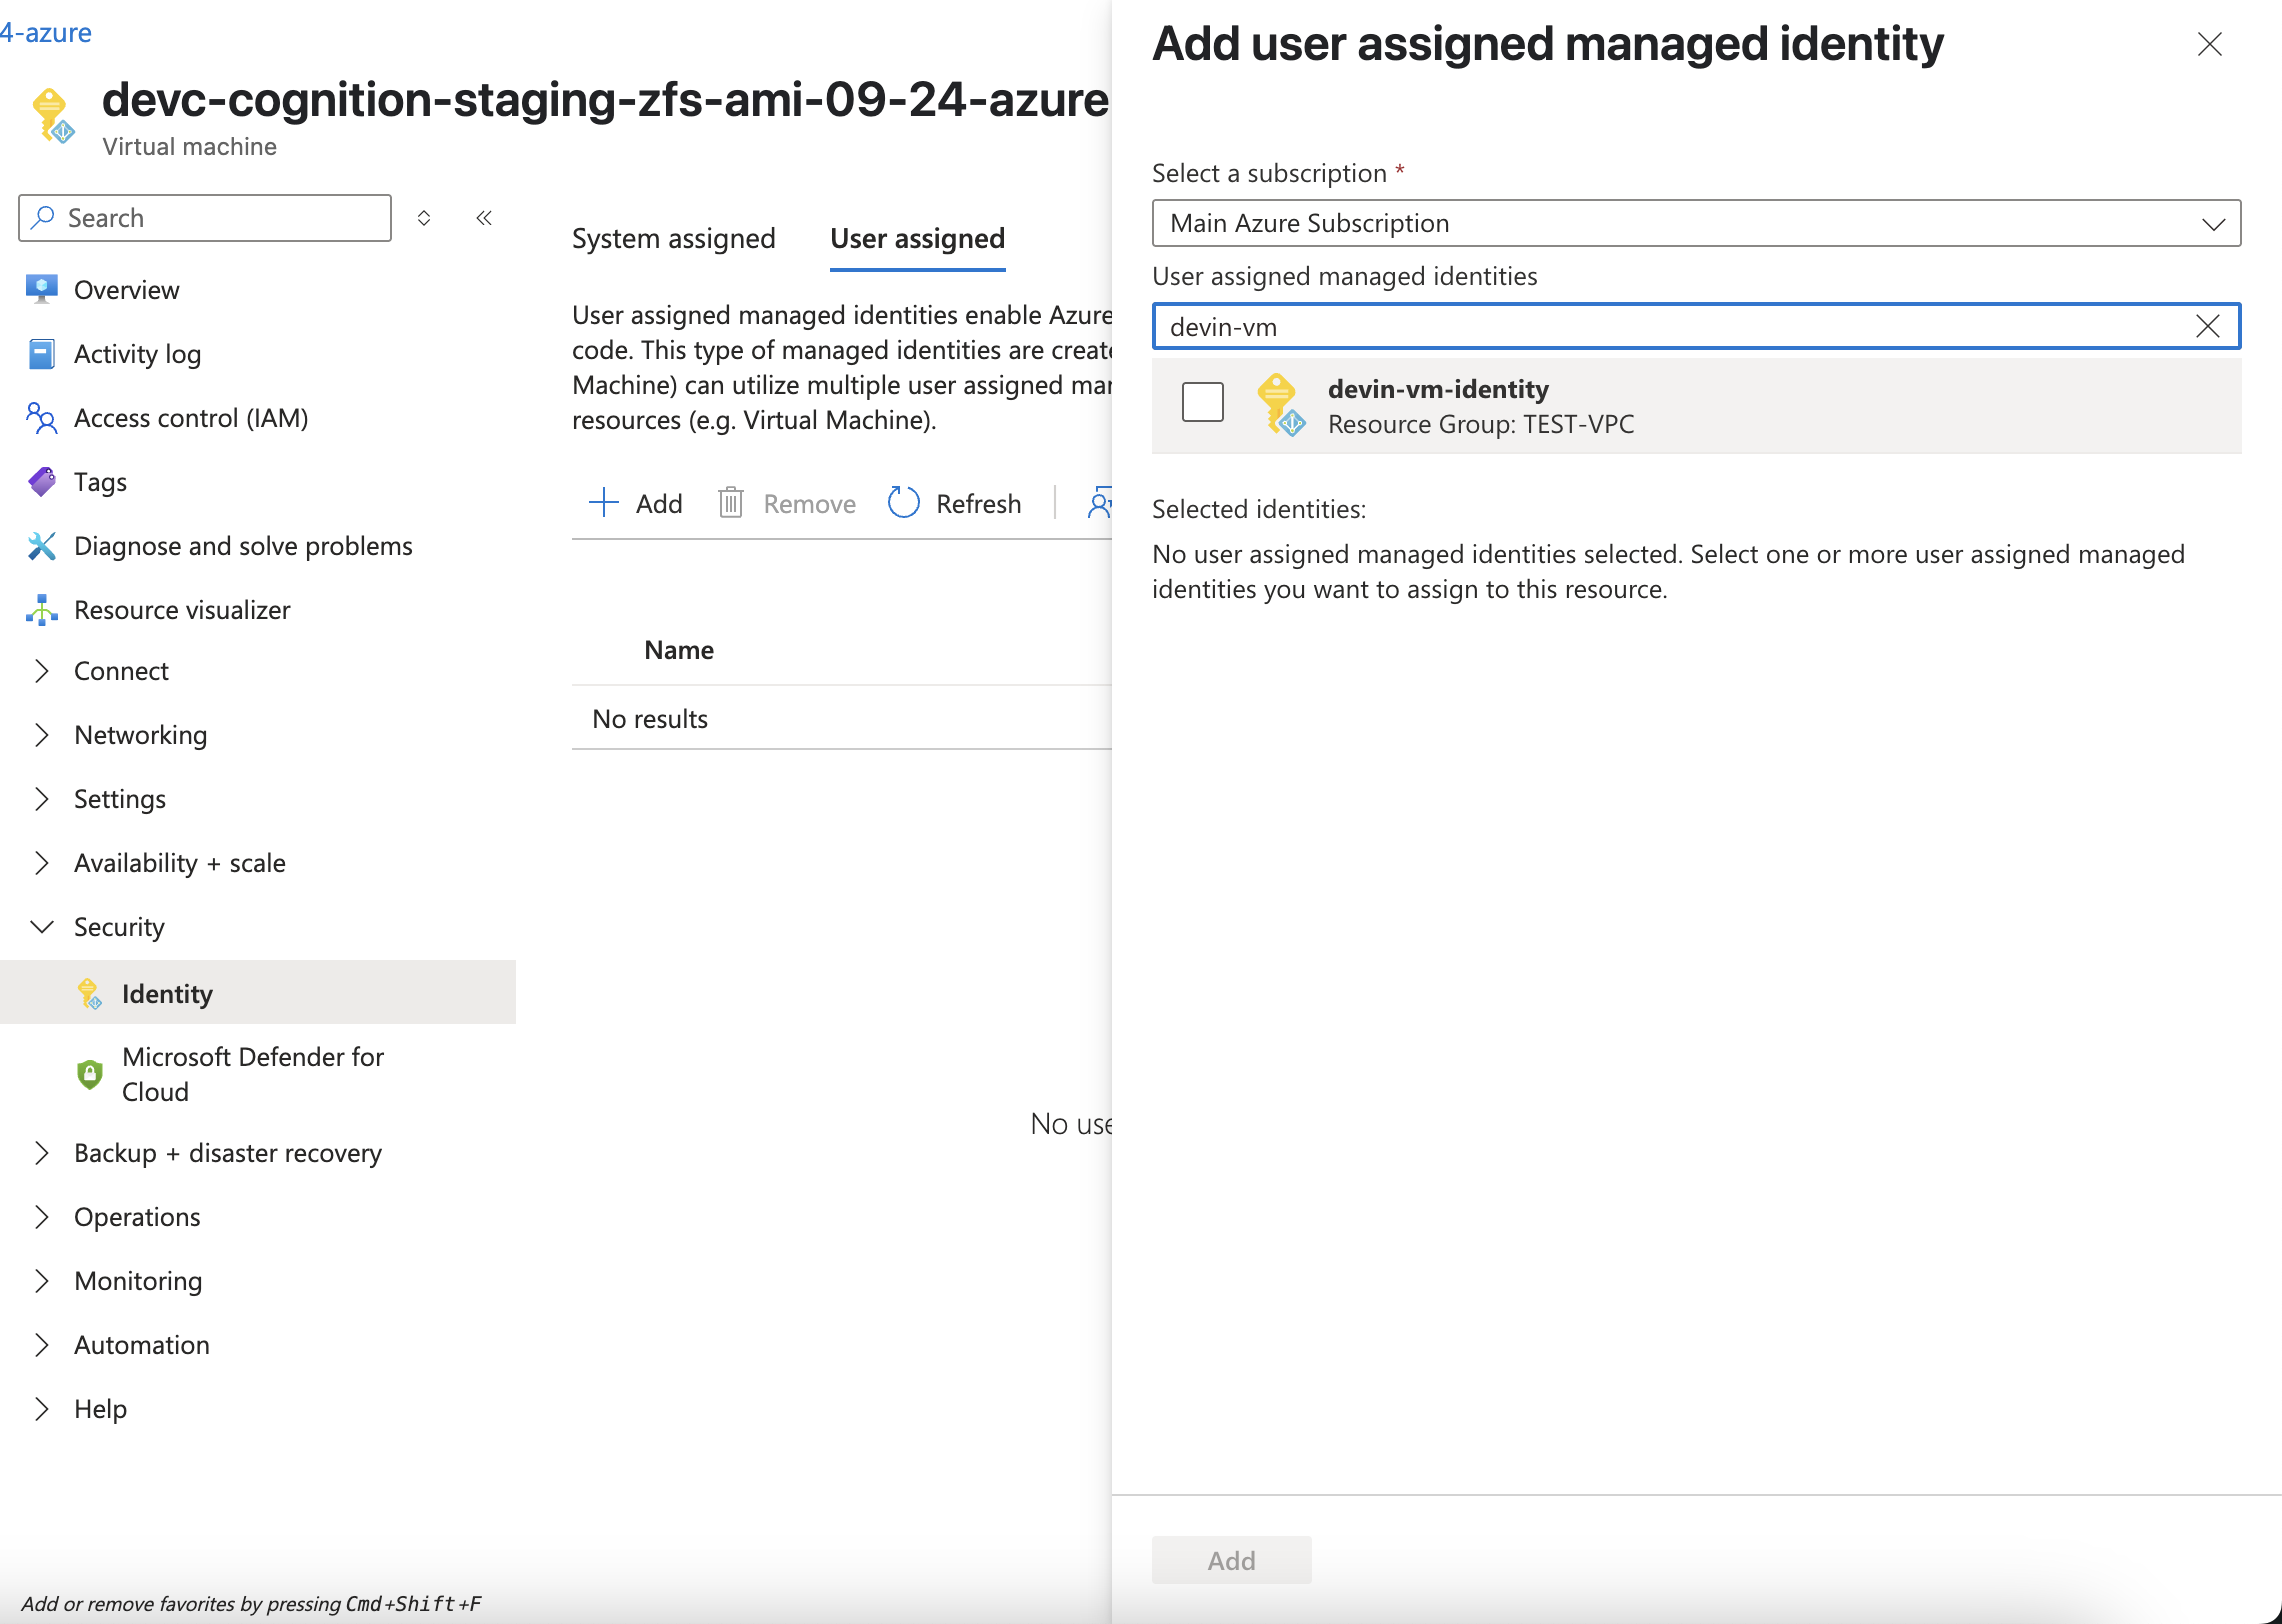Click the Refresh circular arrow icon
This screenshot has height=1624, width=2282.
(x=903, y=503)
